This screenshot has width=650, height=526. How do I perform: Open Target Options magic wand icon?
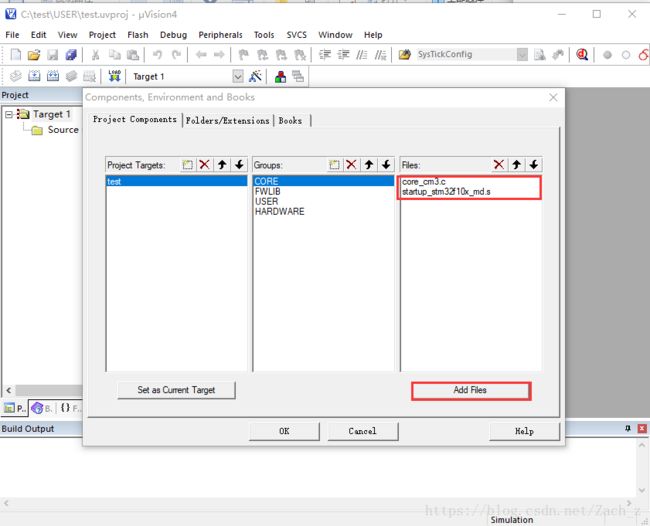255,76
